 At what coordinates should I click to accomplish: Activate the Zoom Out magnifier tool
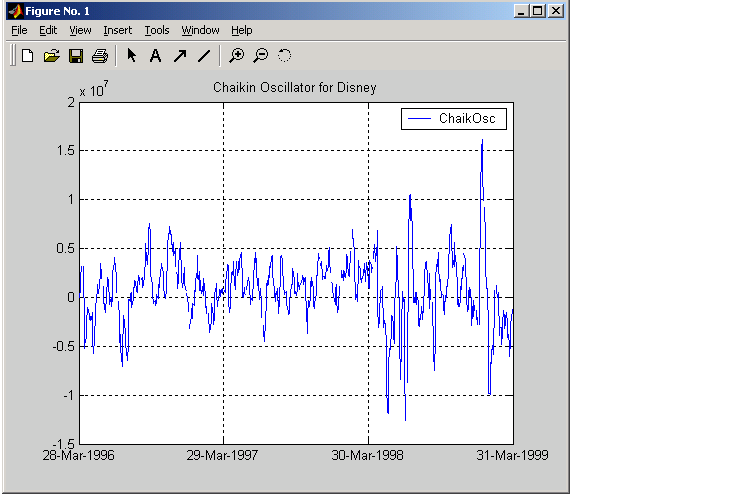coord(261,56)
